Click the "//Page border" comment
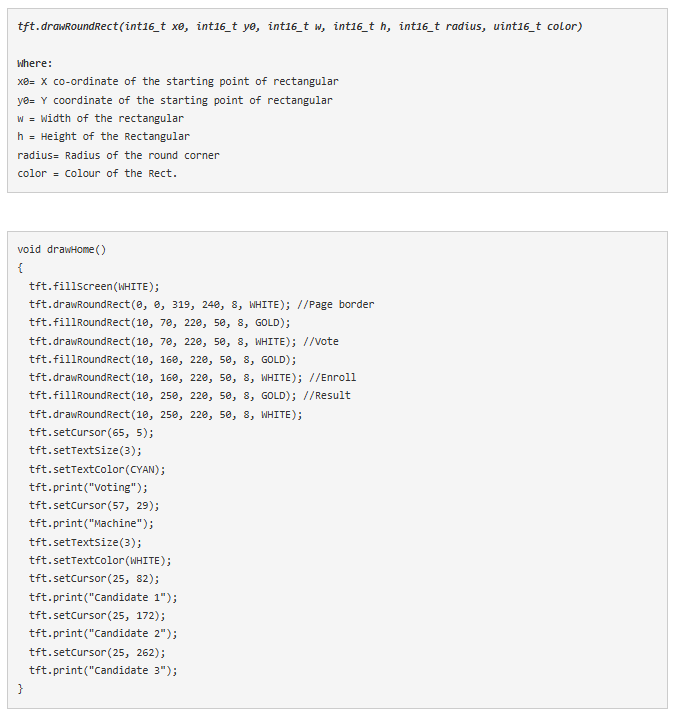 coord(341,304)
